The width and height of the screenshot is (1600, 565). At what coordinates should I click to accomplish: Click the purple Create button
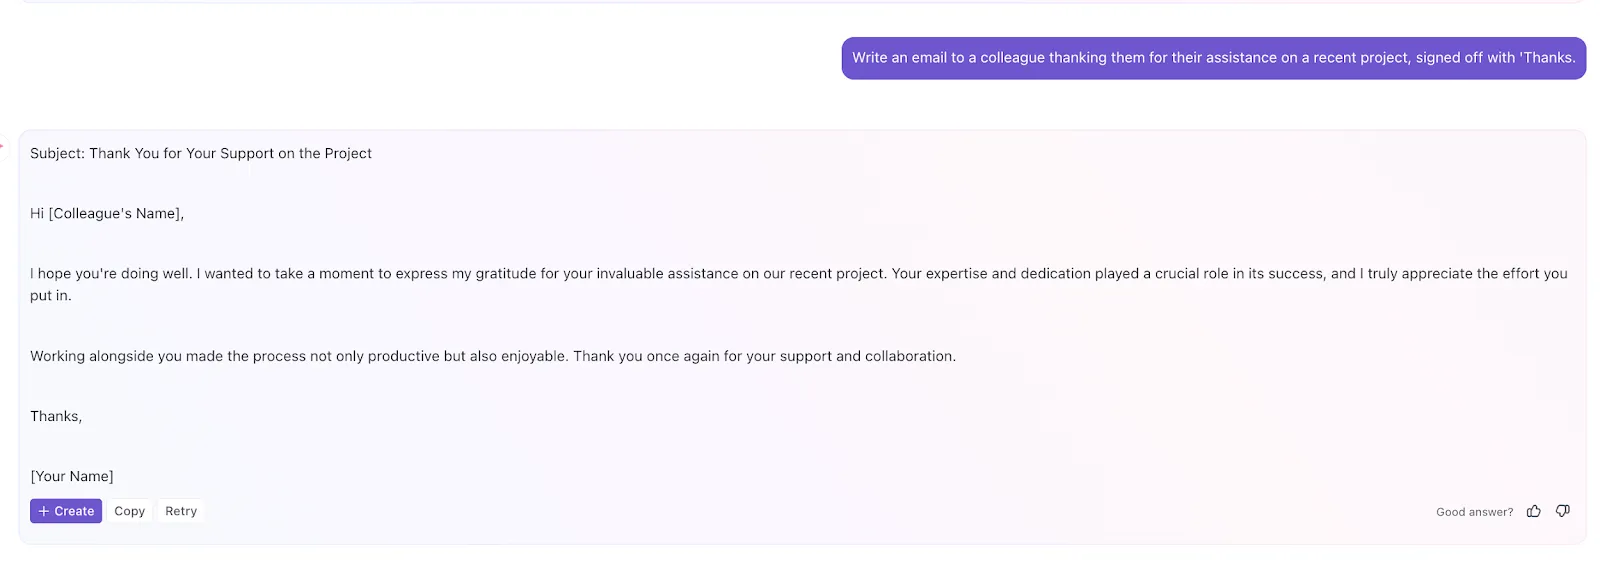(66, 511)
